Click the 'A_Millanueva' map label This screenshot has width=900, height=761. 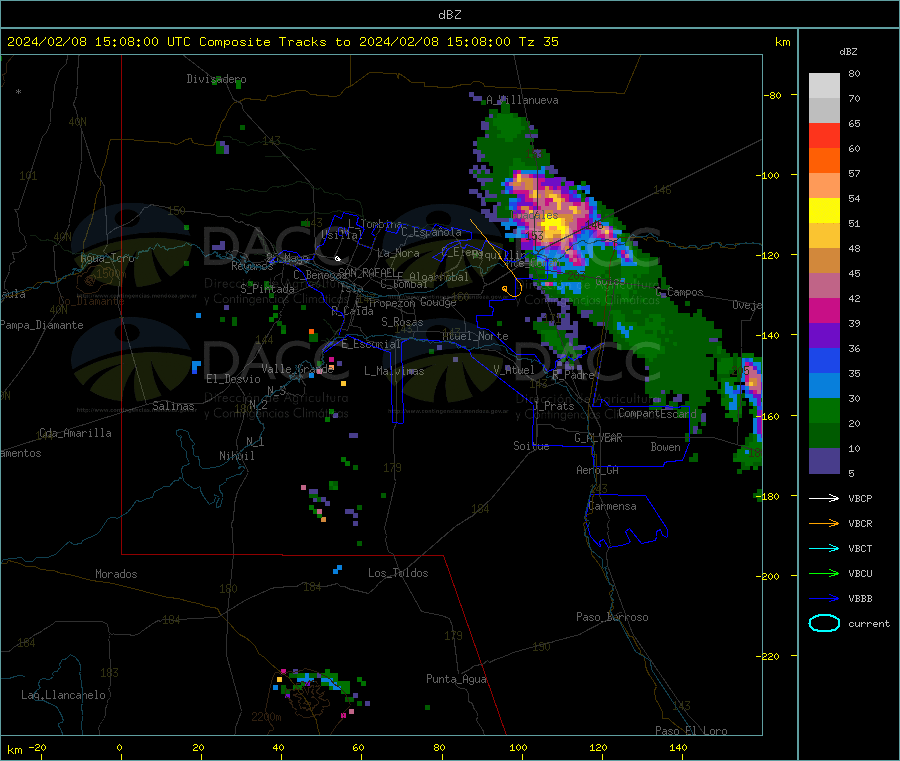(x=522, y=100)
